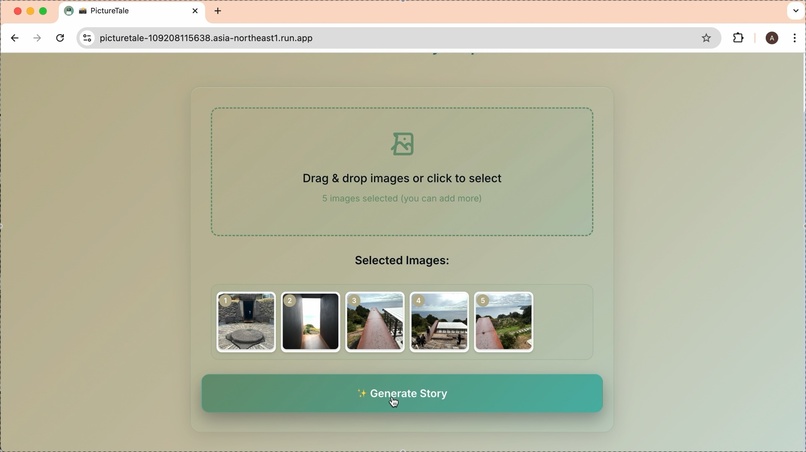Click Drag & drop images text
The image size is (806, 452).
402,178
